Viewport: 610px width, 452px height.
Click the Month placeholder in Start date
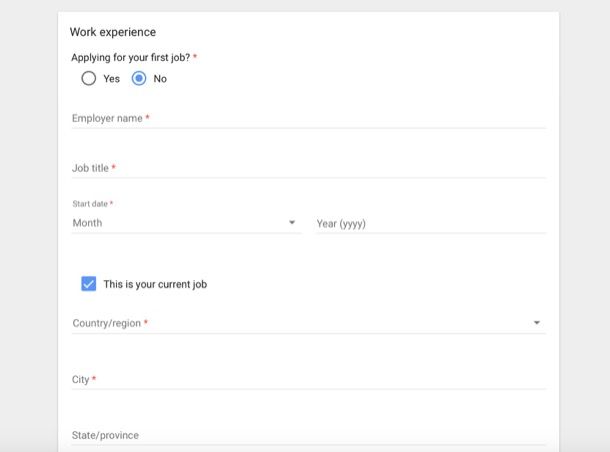pyautogui.click(x=88, y=223)
